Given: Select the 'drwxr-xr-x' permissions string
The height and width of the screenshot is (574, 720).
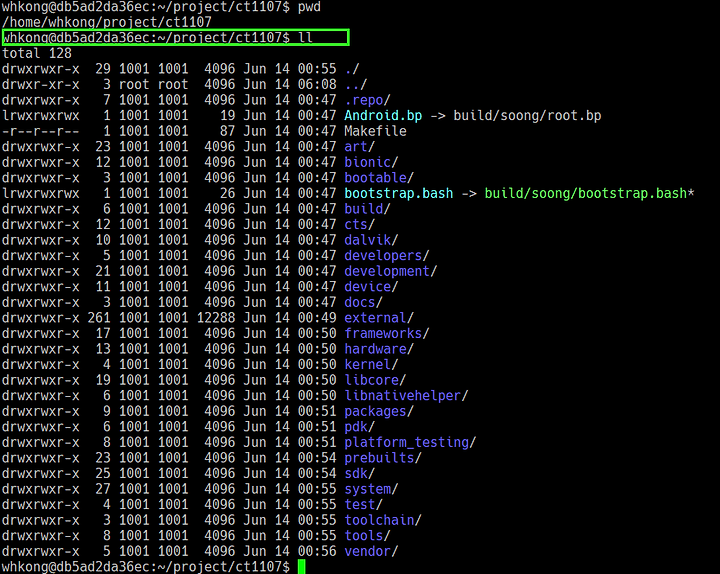Looking at the screenshot, I should coord(40,84).
